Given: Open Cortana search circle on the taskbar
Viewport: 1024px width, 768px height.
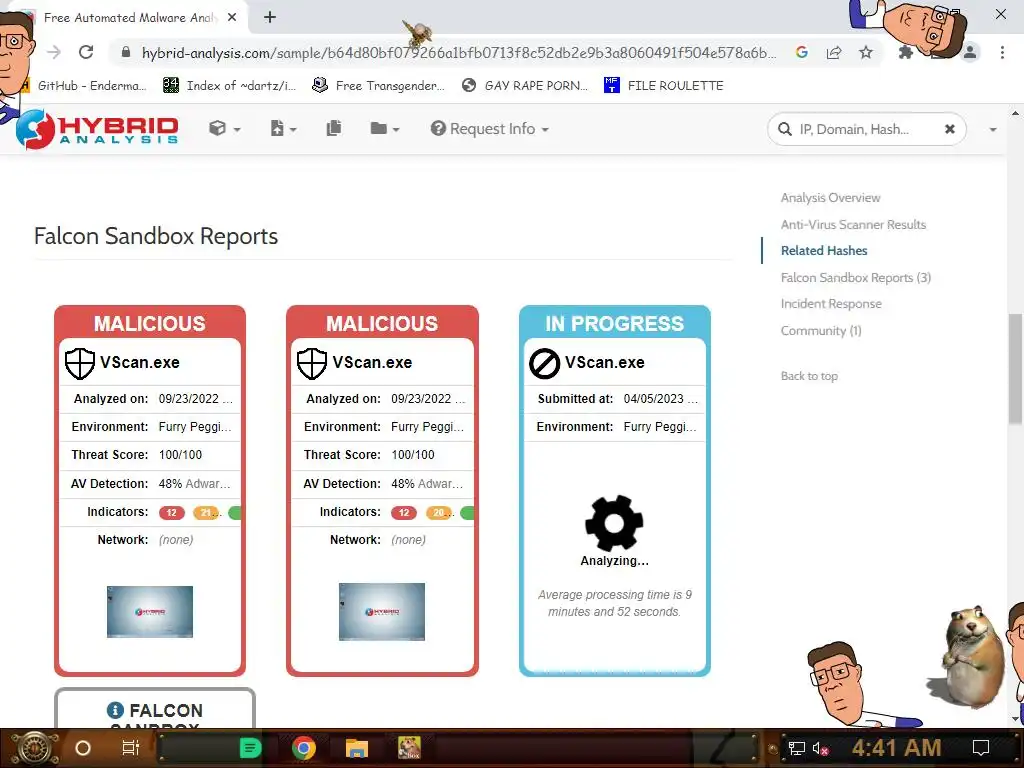Looking at the screenshot, I should click(83, 748).
